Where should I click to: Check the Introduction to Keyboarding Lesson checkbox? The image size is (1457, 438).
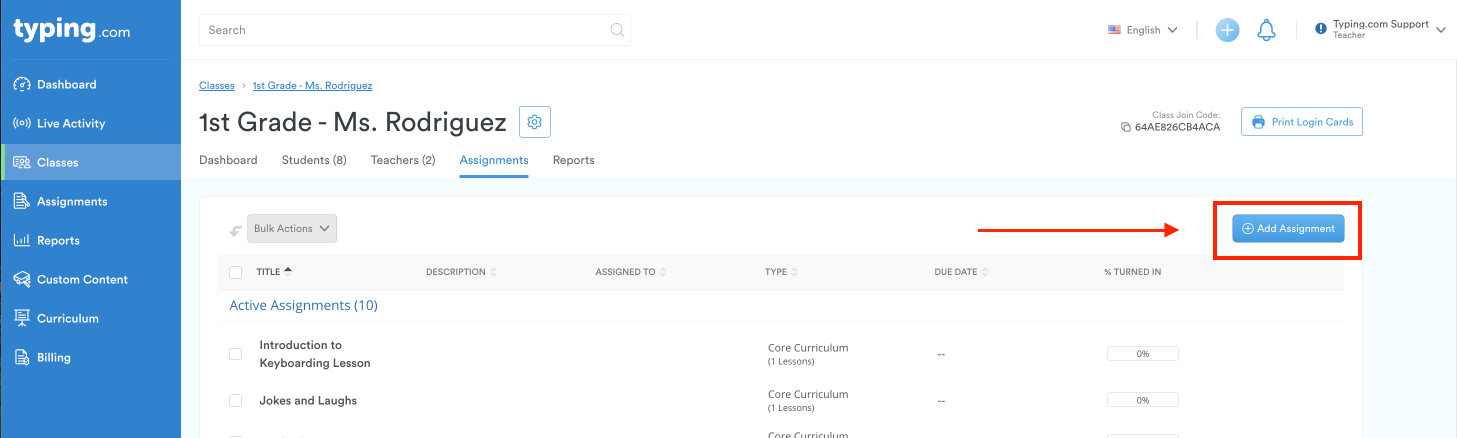click(x=236, y=354)
